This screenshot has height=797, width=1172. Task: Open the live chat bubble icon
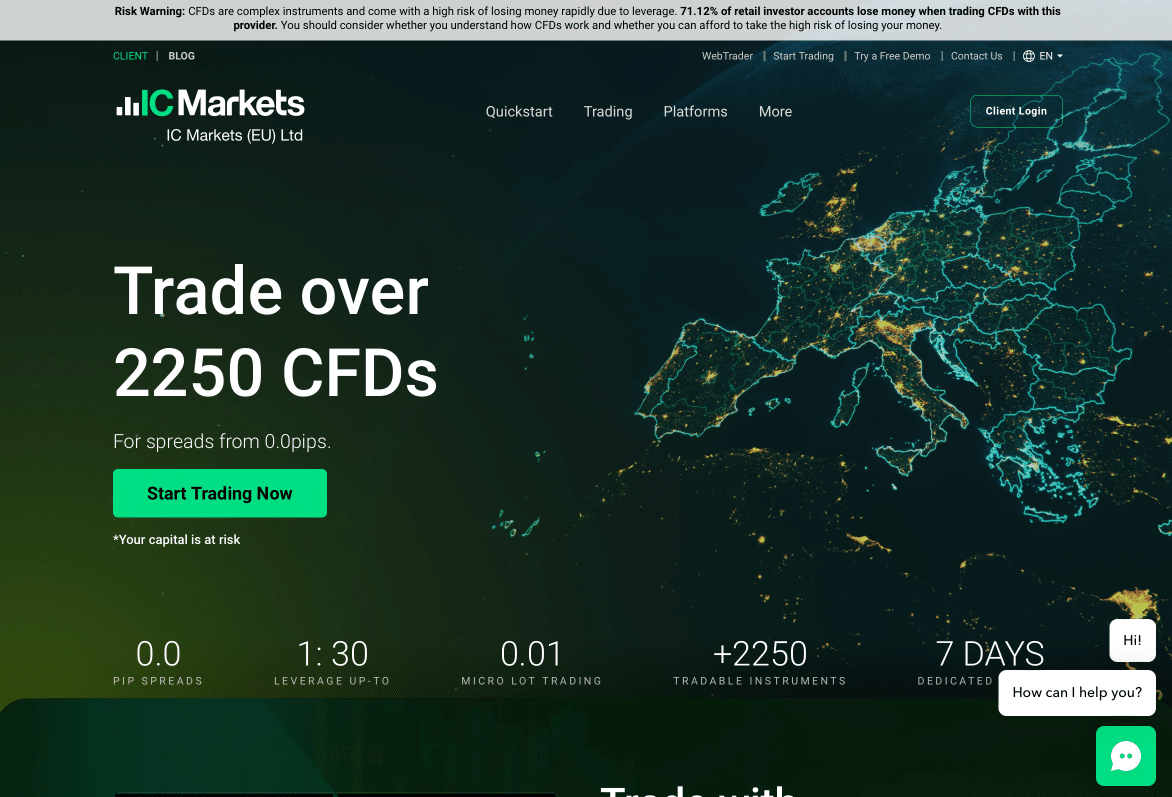point(1125,756)
